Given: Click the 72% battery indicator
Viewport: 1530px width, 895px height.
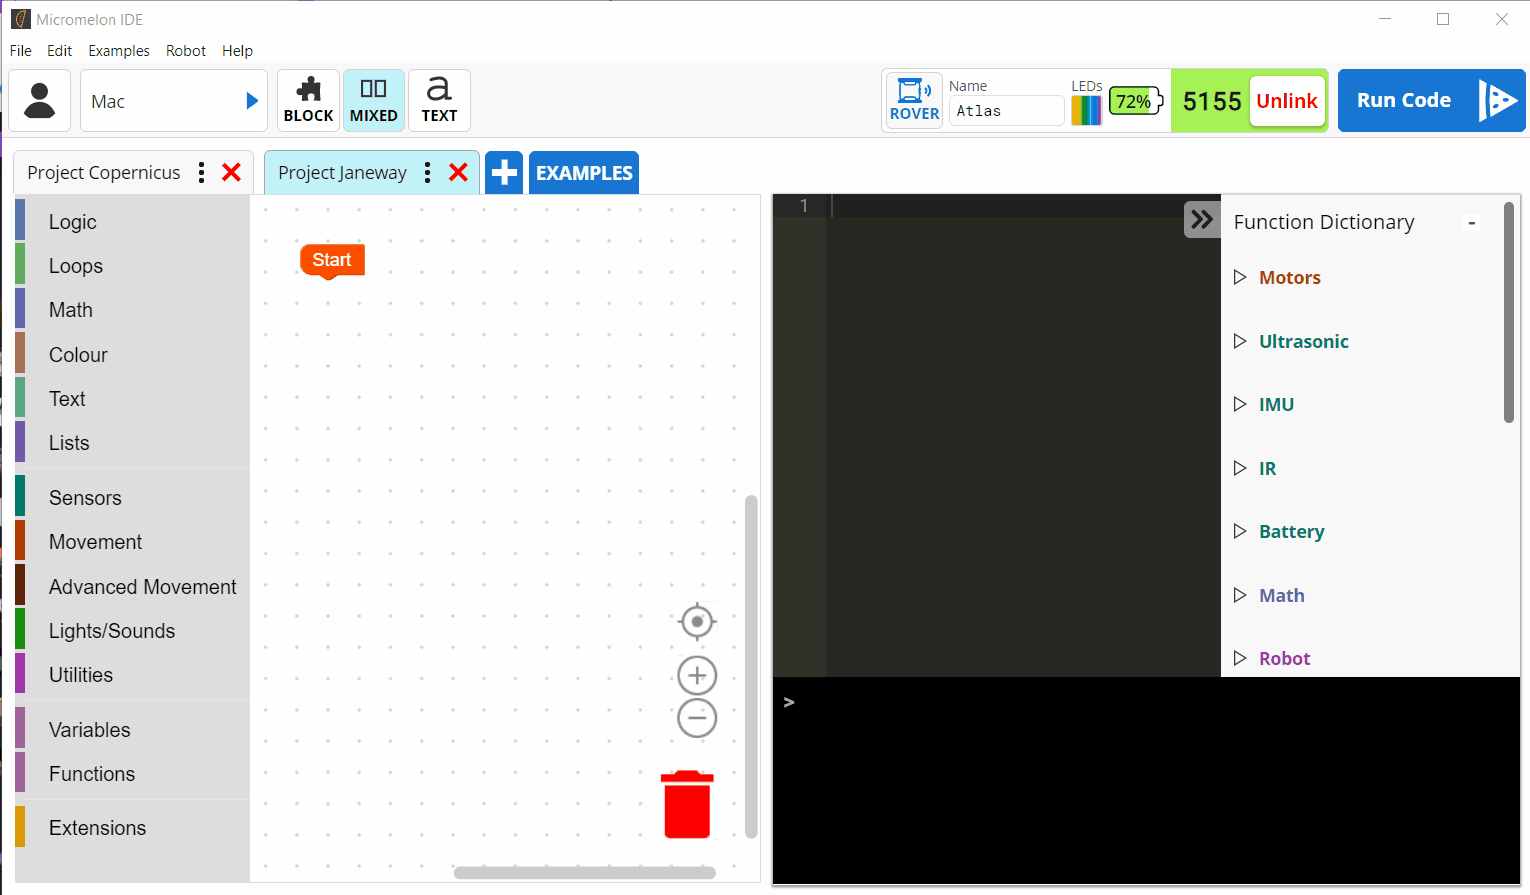Looking at the screenshot, I should coord(1136,101).
